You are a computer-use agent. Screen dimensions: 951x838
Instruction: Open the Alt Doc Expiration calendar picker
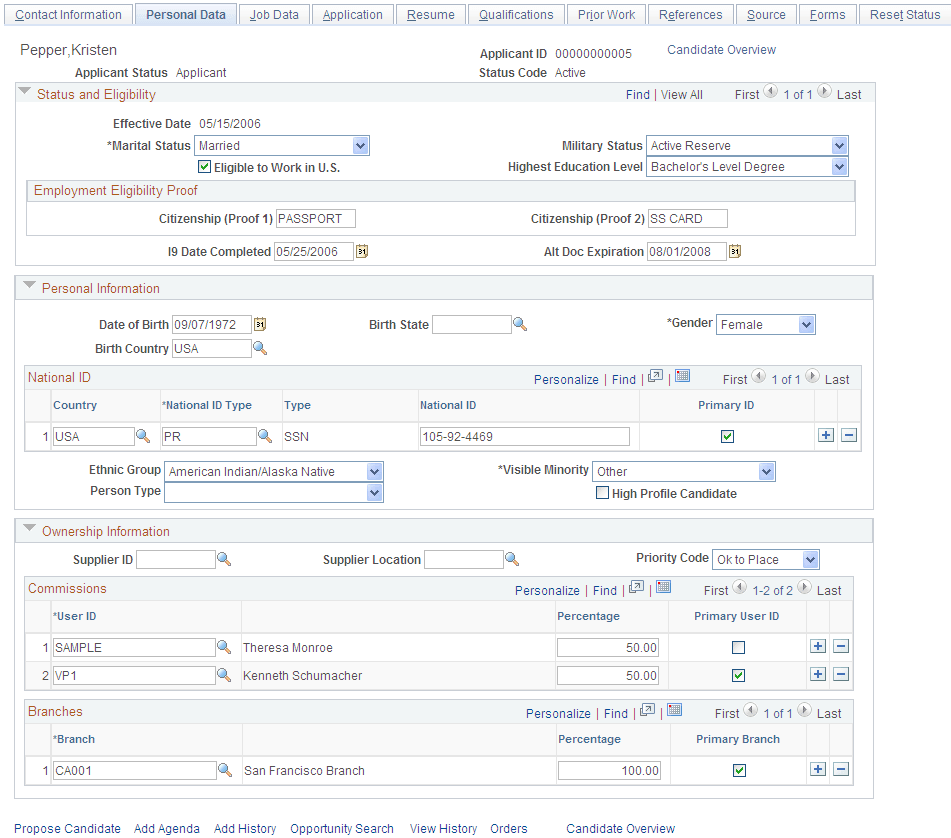point(735,251)
